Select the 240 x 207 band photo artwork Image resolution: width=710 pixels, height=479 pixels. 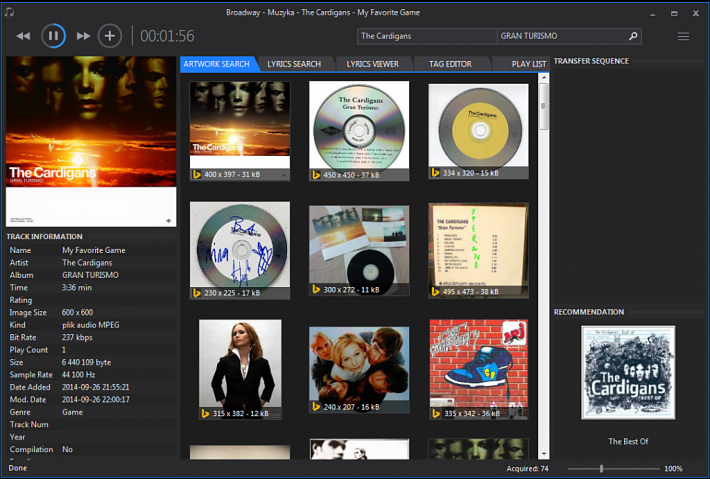click(359, 369)
